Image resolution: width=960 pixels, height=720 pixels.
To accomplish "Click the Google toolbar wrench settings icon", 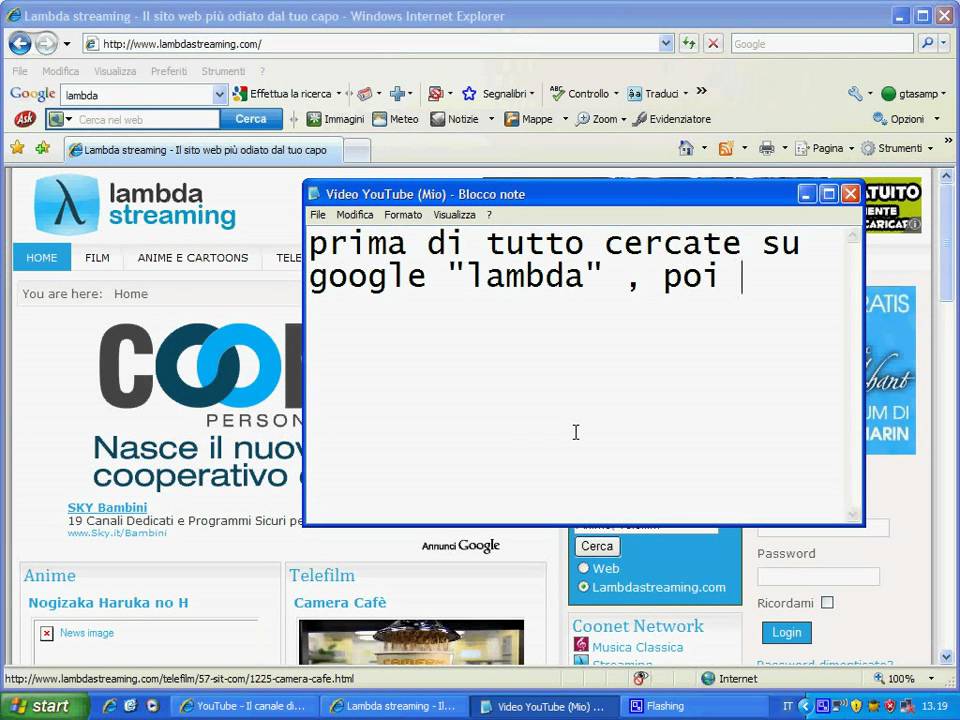I will click(x=855, y=94).
